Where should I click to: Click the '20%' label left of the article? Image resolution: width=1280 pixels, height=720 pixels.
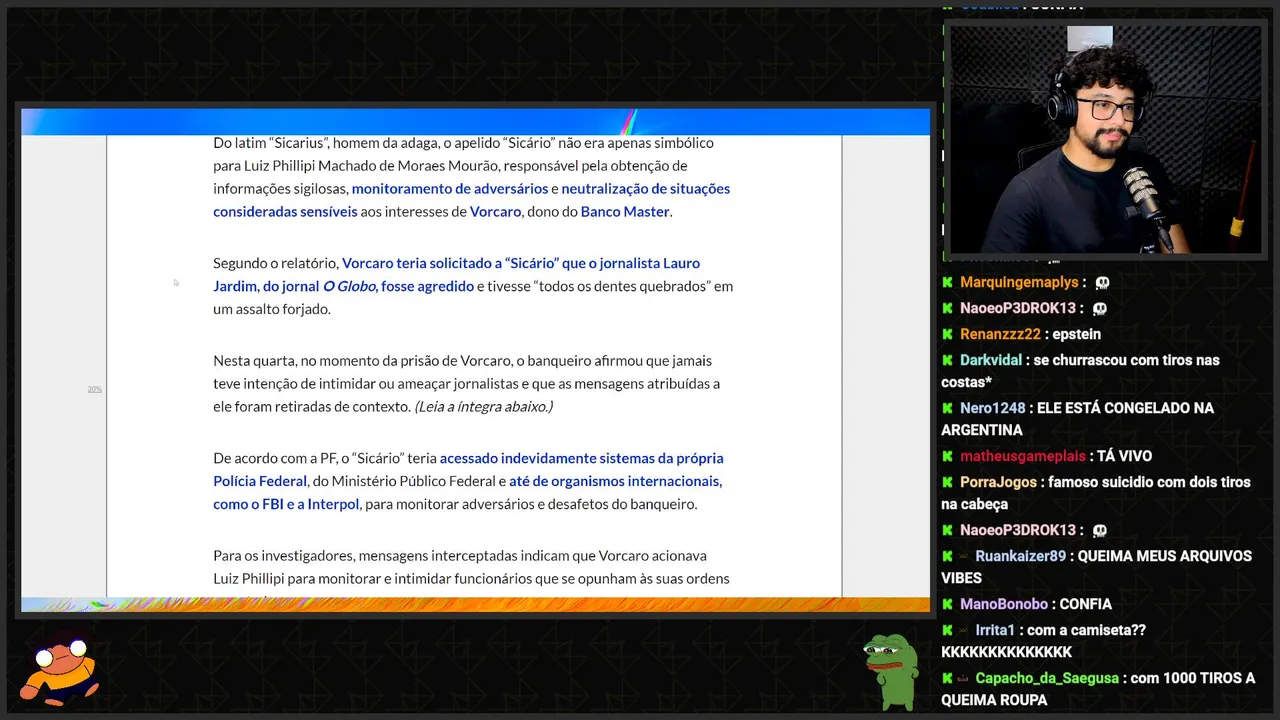(x=95, y=389)
